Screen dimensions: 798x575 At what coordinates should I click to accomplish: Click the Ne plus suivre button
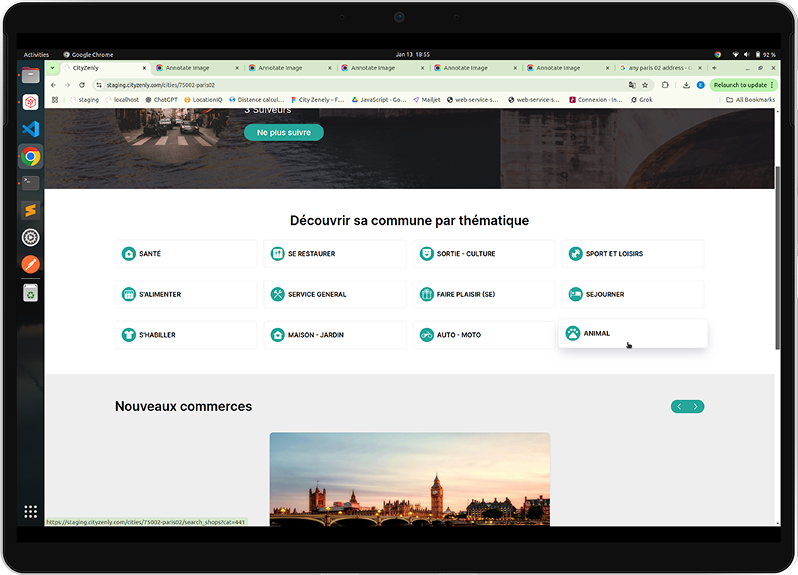coord(284,132)
